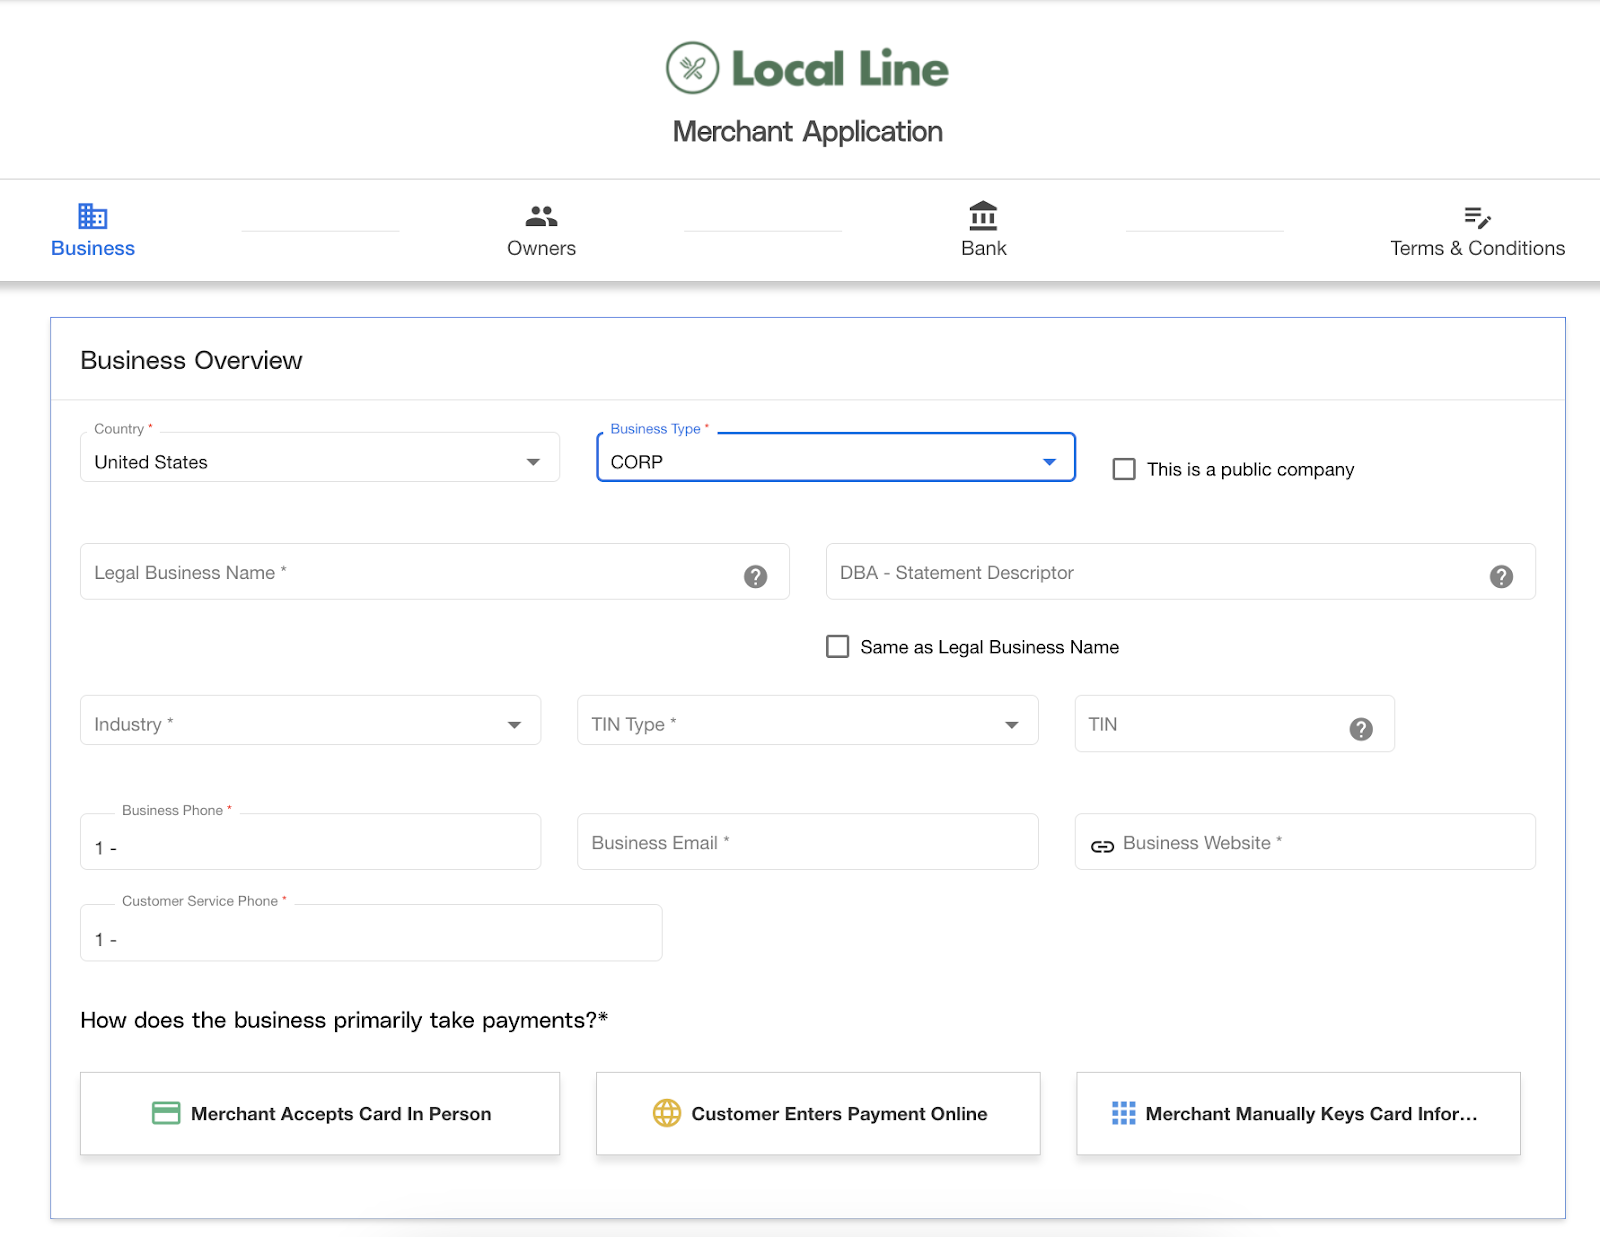Viewport: 1600px width, 1237px height.
Task: Click the Owners people step icon
Action: [x=541, y=216]
